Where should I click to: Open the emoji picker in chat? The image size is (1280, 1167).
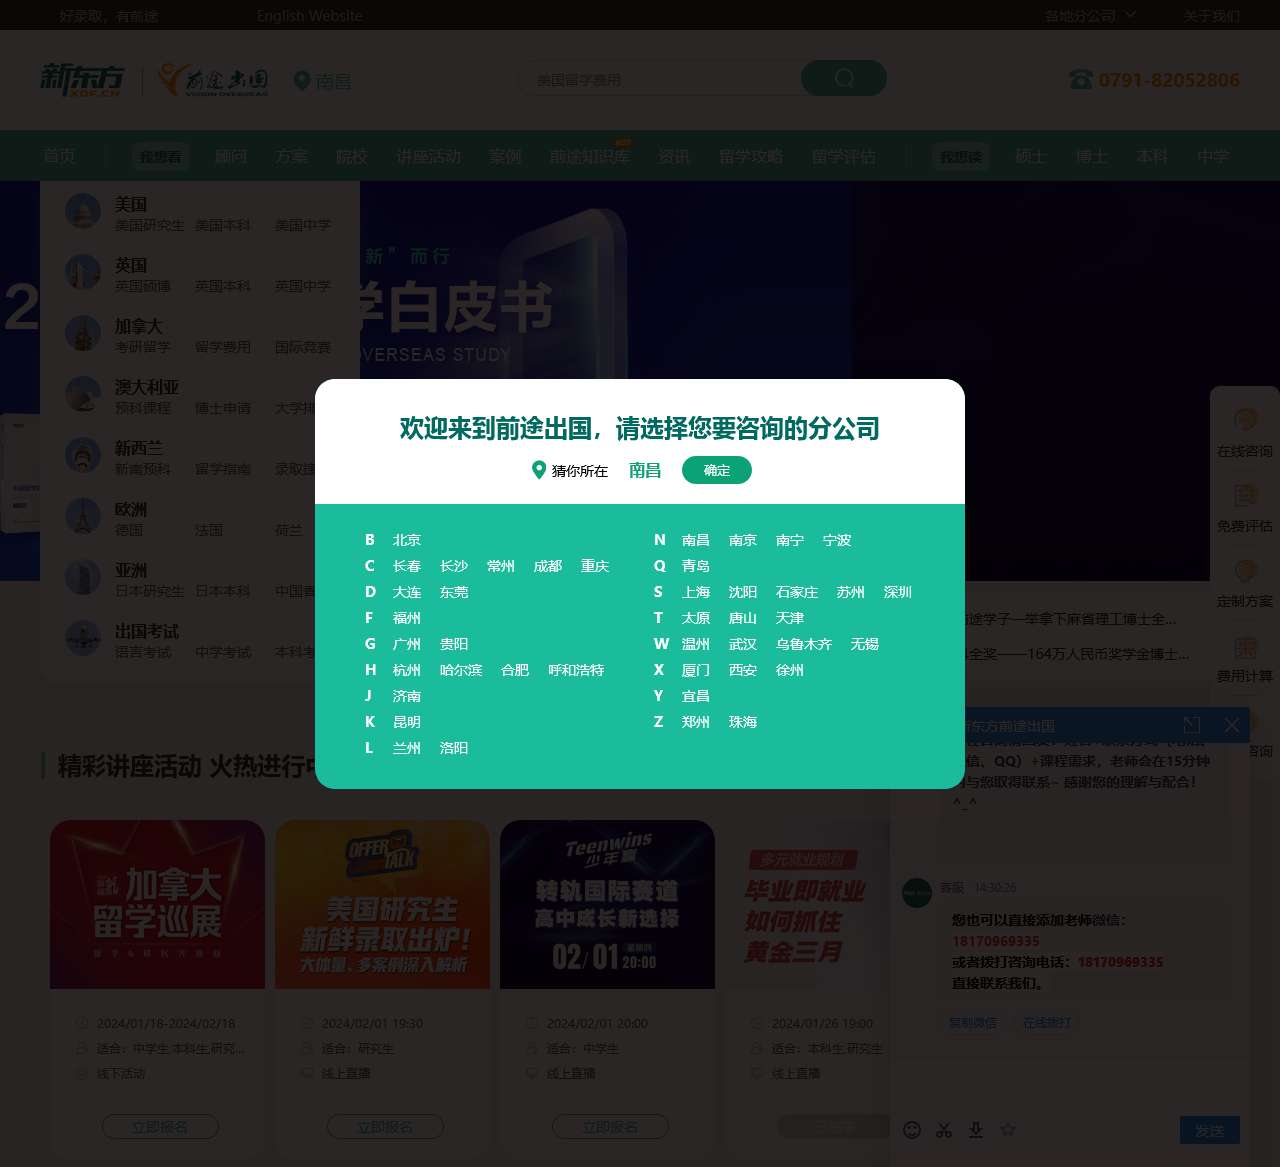[912, 1129]
